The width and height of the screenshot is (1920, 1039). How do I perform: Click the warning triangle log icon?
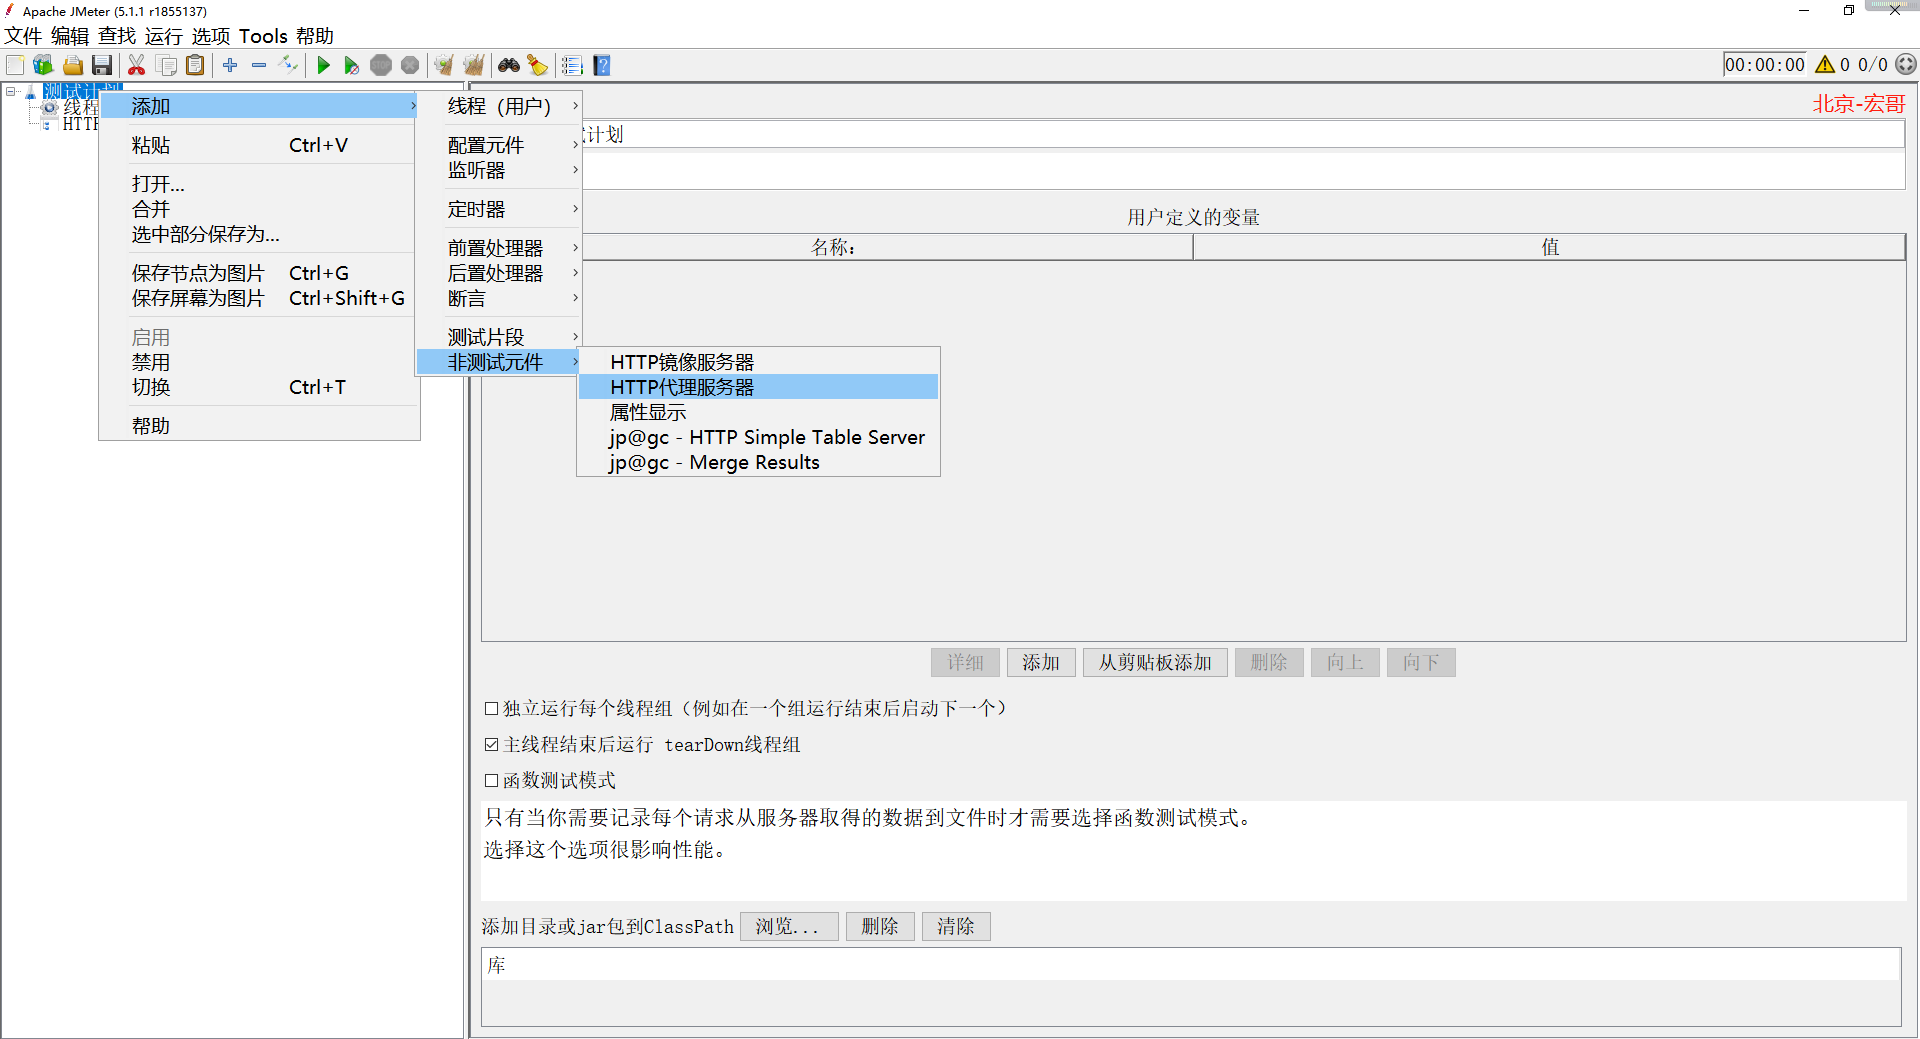[1825, 65]
